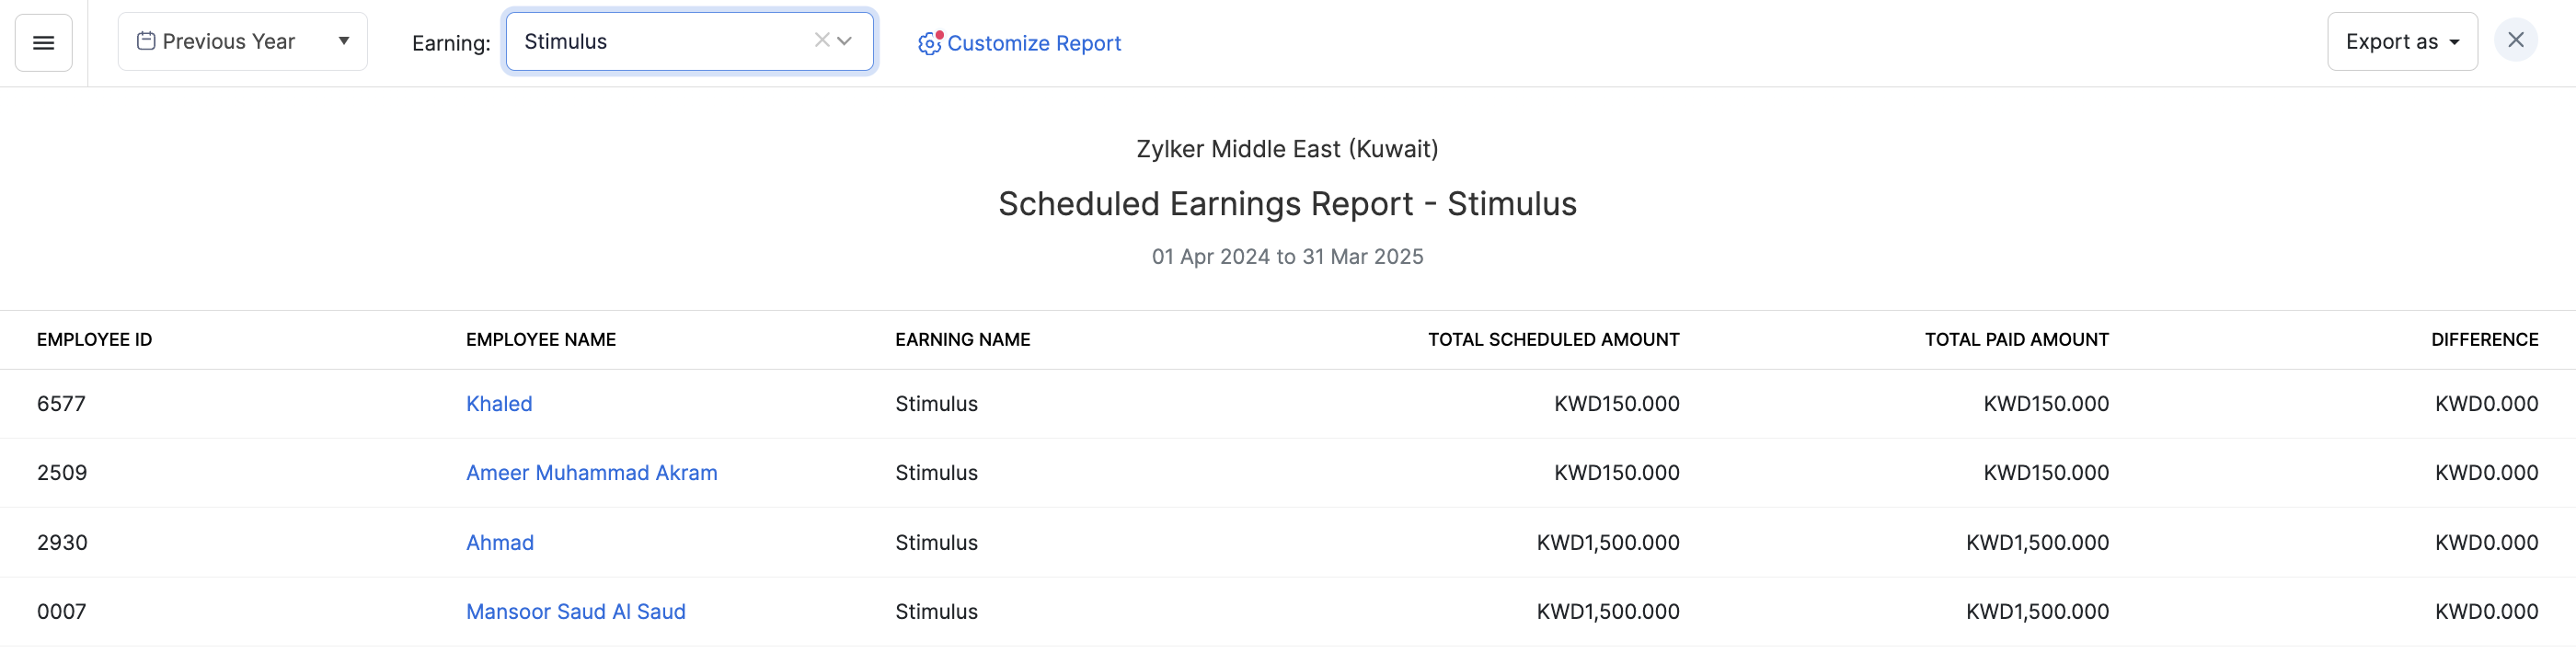Image resolution: width=2576 pixels, height=664 pixels.
Task: Sort by TOTAL SCHEDULED AMOUNT column
Action: (1553, 339)
